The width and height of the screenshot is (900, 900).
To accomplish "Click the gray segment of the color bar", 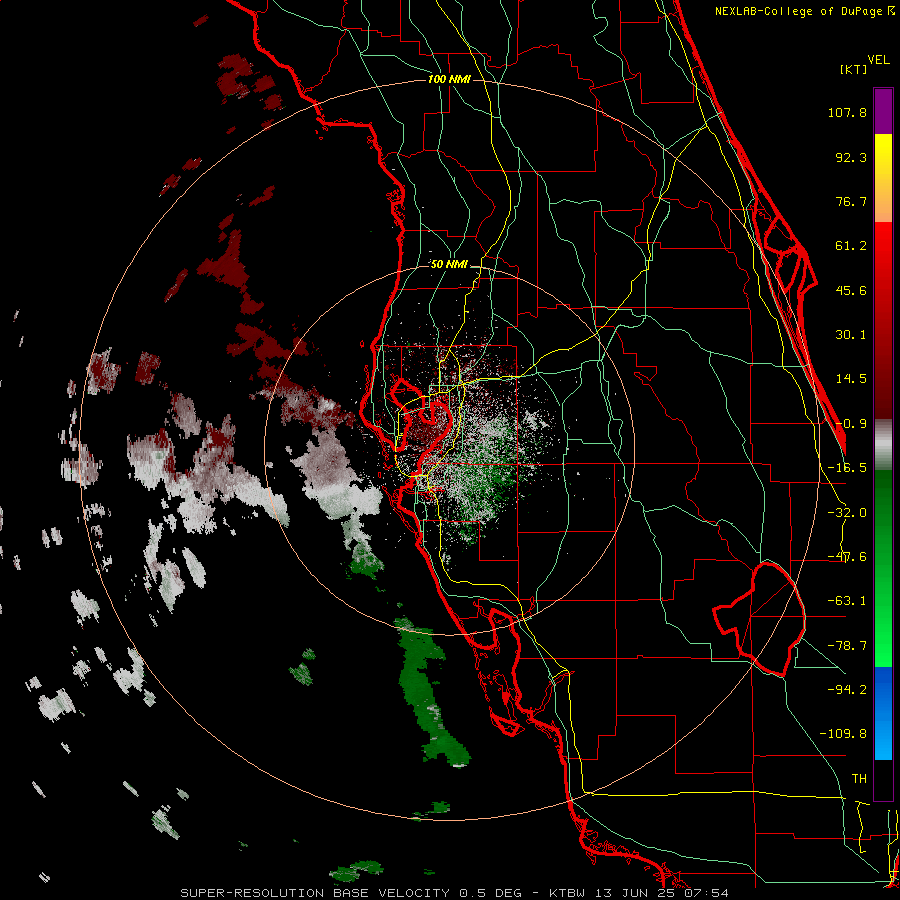I will (x=883, y=445).
